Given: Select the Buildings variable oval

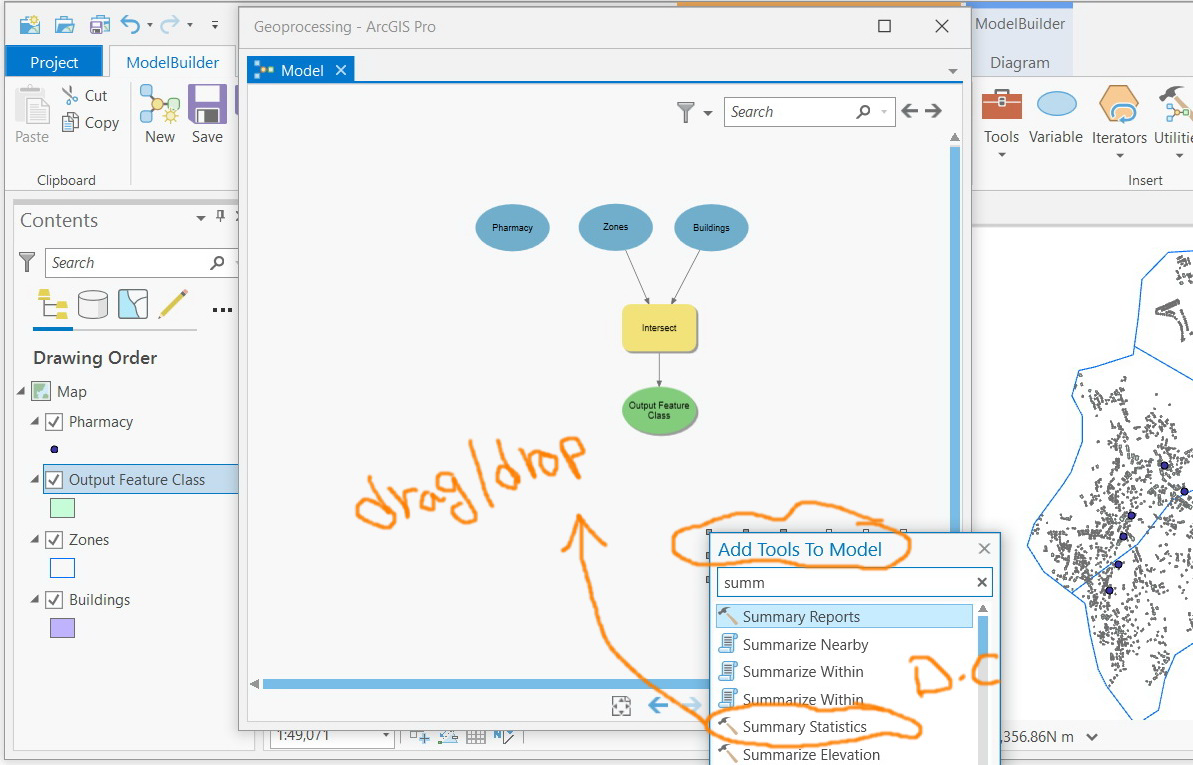Looking at the screenshot, I should (711, 228).
